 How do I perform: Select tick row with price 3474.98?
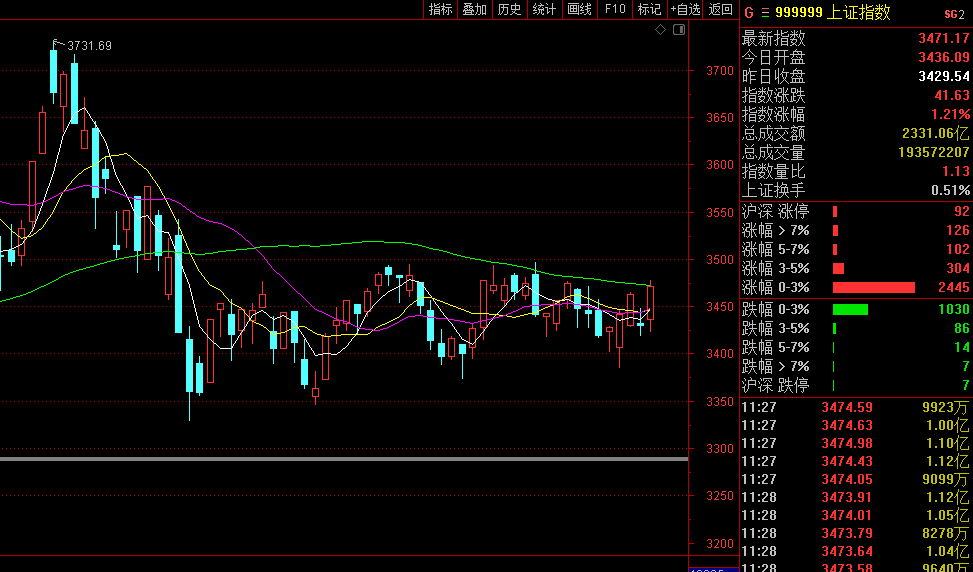click(855, 444)
